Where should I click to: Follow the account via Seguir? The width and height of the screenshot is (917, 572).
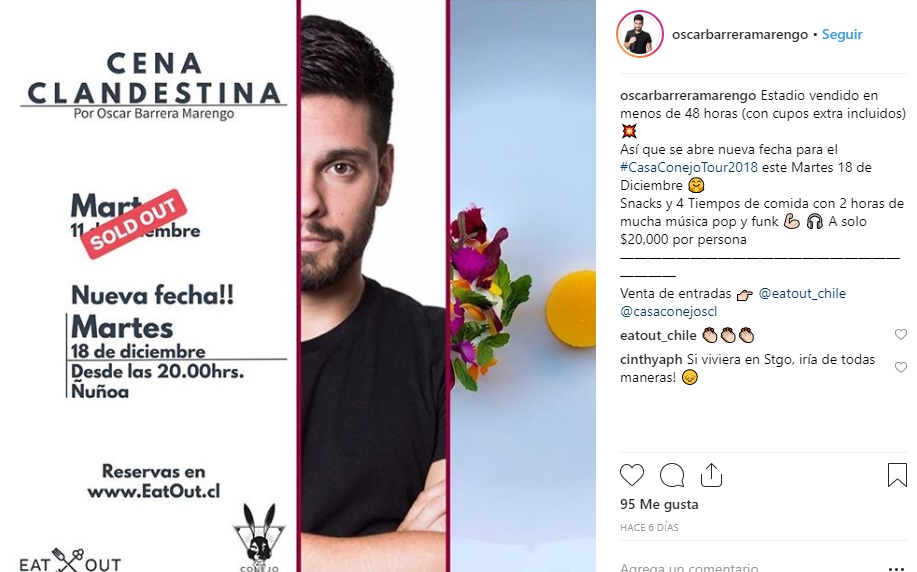(x=842, y=35)
